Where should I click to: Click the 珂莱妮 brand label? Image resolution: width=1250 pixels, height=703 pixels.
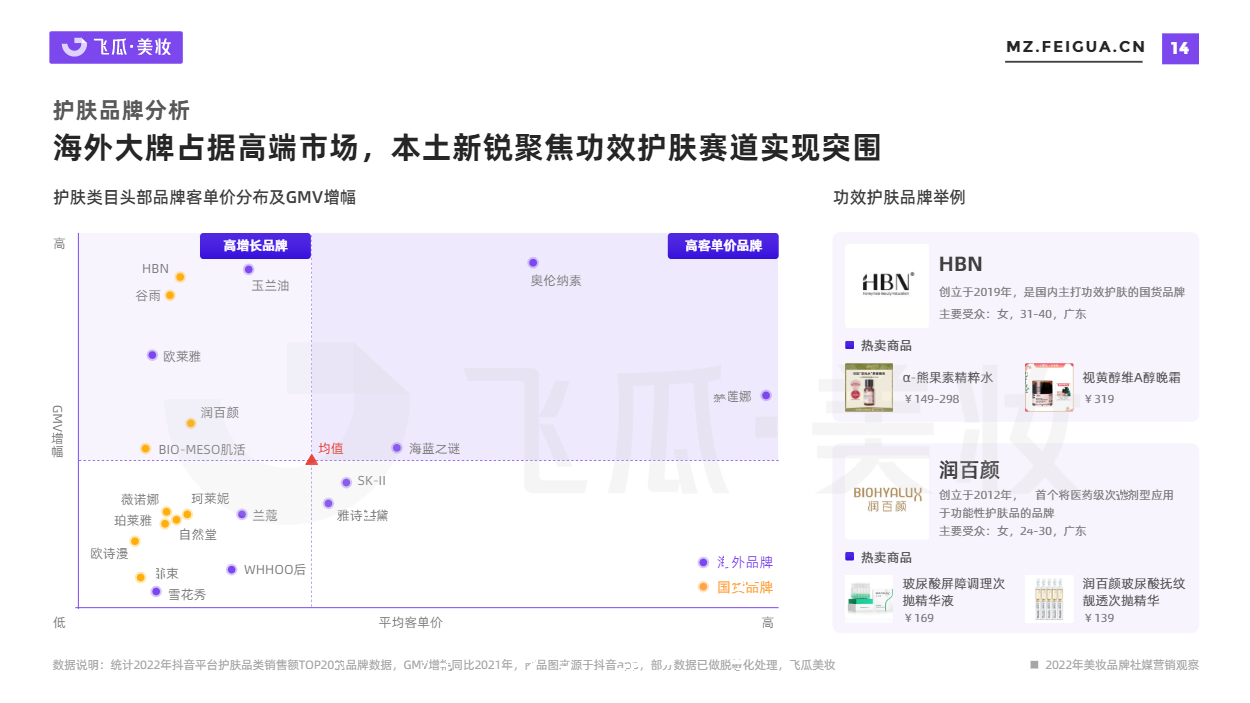pos(210,498)
